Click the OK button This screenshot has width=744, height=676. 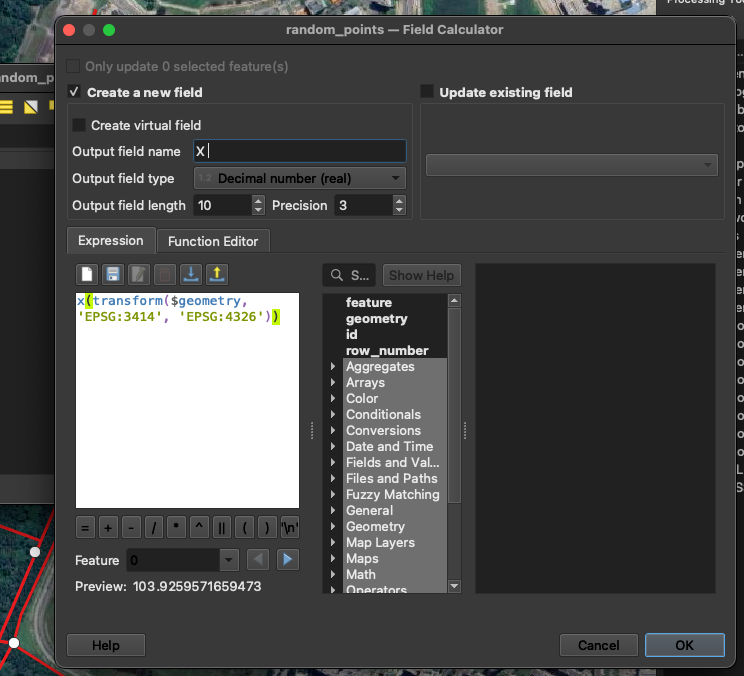(x=684, y=645)
